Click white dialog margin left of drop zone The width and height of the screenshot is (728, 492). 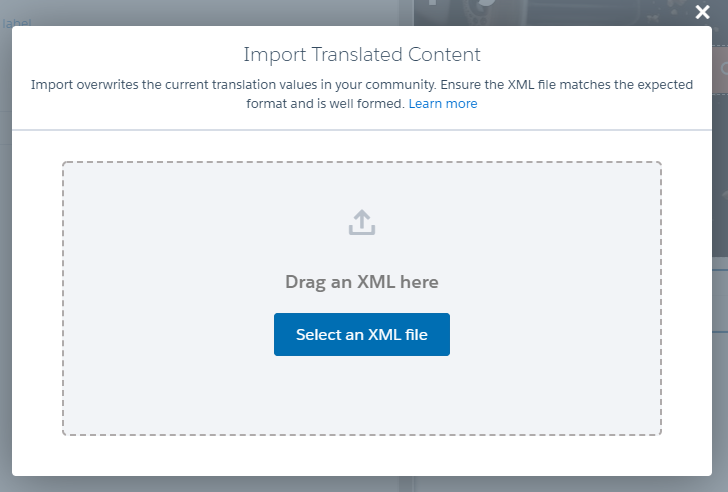(x=37, y=300)
